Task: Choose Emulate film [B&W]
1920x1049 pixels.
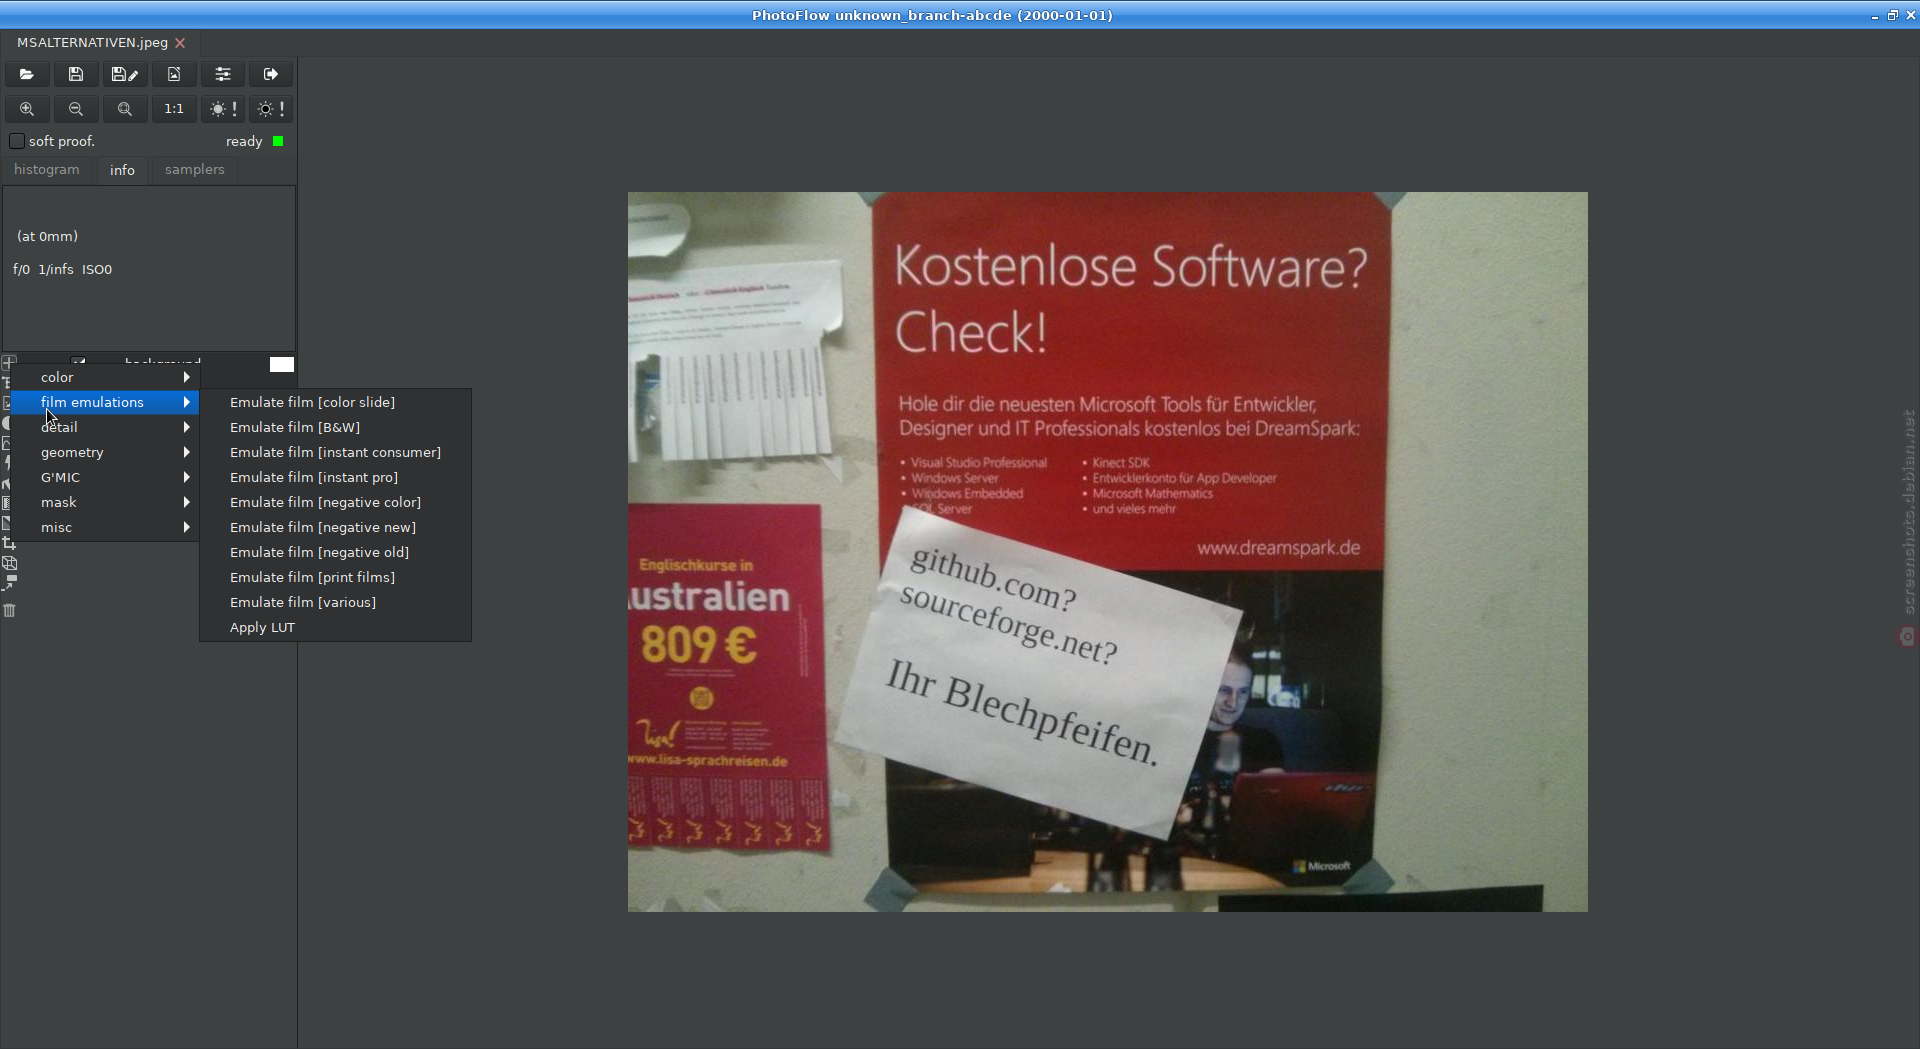Action: [x=335, y=427]
